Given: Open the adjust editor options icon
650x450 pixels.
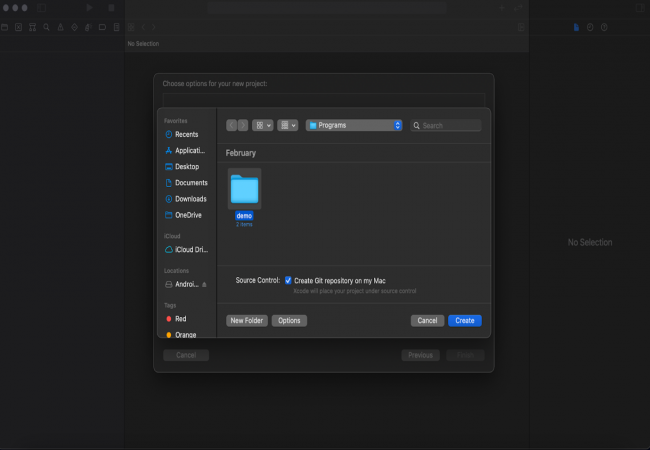Looking at the screenshot, I should point(521,27).
